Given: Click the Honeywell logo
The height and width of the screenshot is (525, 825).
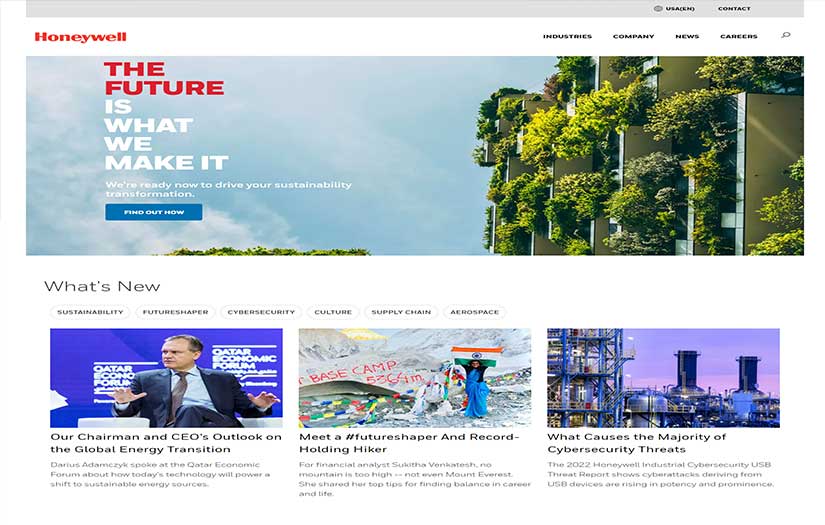Looking at the screenshot, I should (x=81, y=37).
